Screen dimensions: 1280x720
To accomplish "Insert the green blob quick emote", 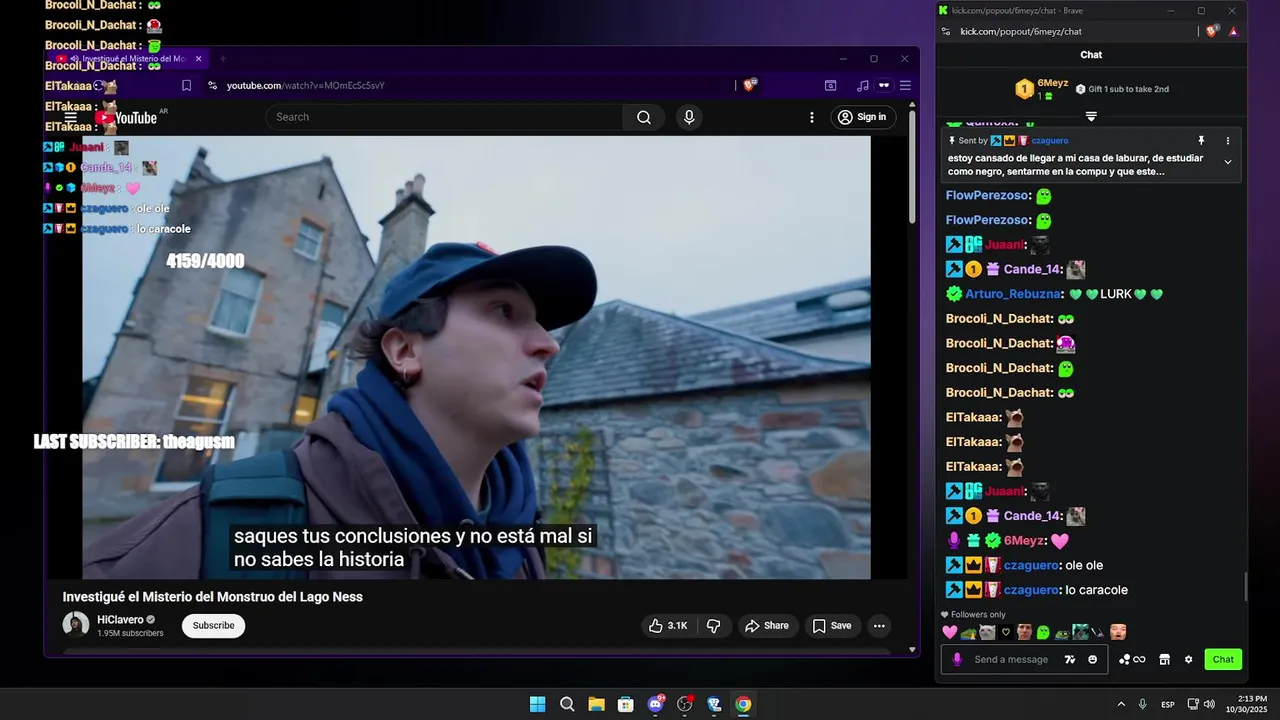I will [x=1043, y=632].
